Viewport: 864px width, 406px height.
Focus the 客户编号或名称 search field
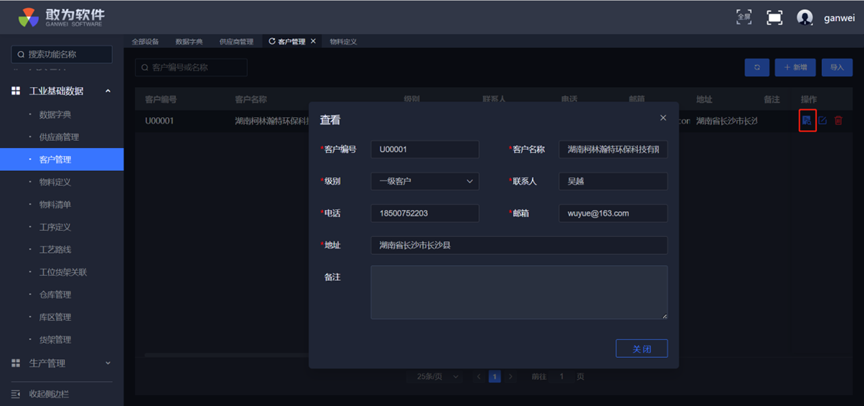191,67
